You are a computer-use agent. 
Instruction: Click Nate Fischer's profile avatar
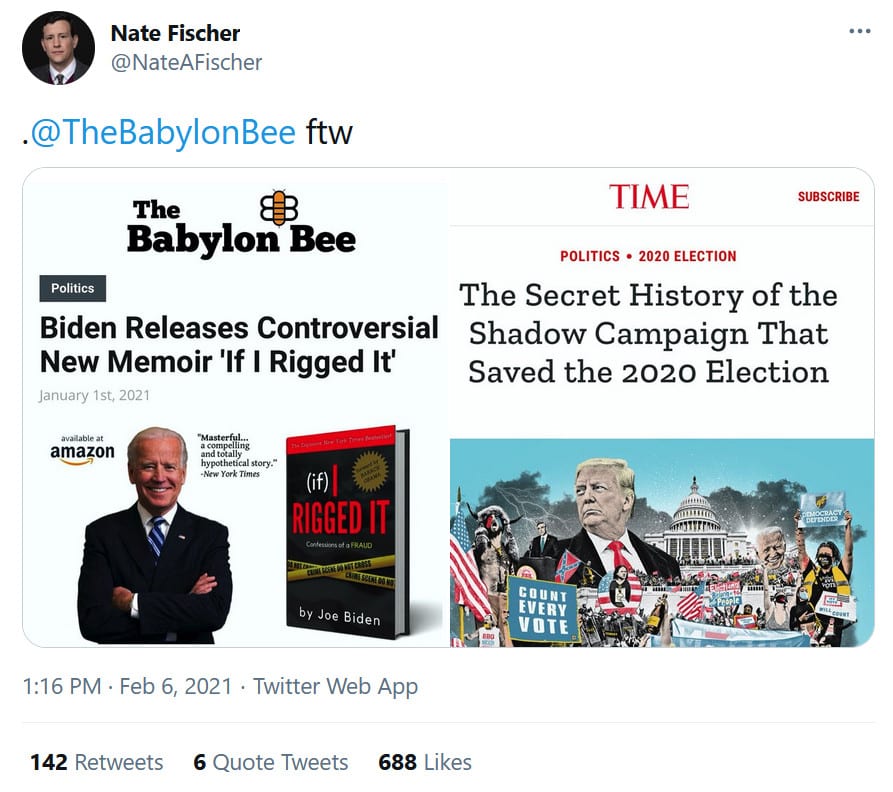pyautogui.click(x=58, y=48)
